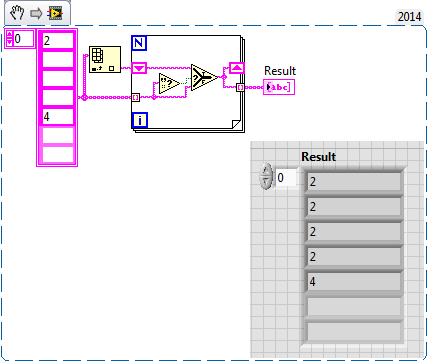
Task: Click the Result abc indicator terminal
Action: (x=279, y=87)
